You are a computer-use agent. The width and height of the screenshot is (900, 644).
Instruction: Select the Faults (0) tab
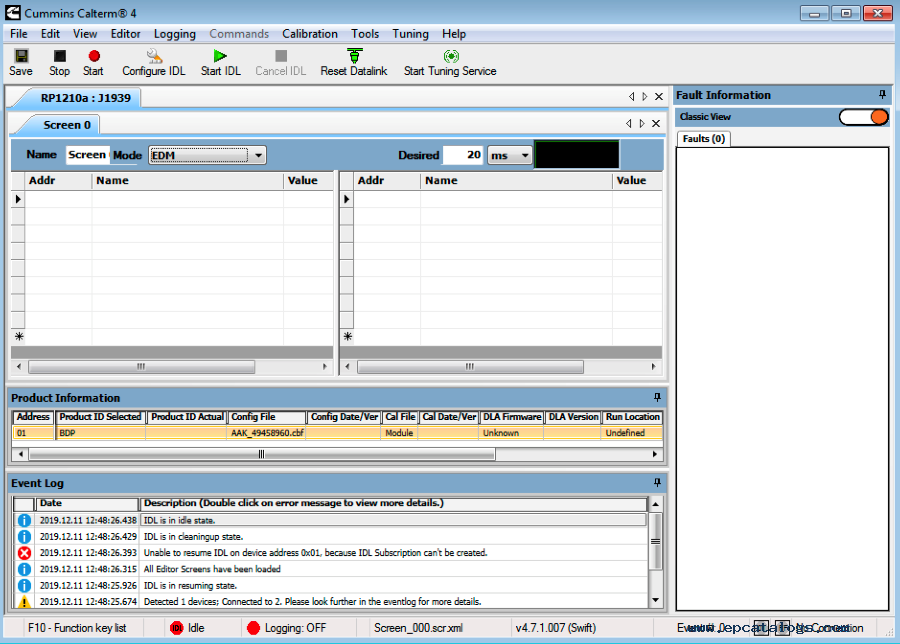click(704, 138)
